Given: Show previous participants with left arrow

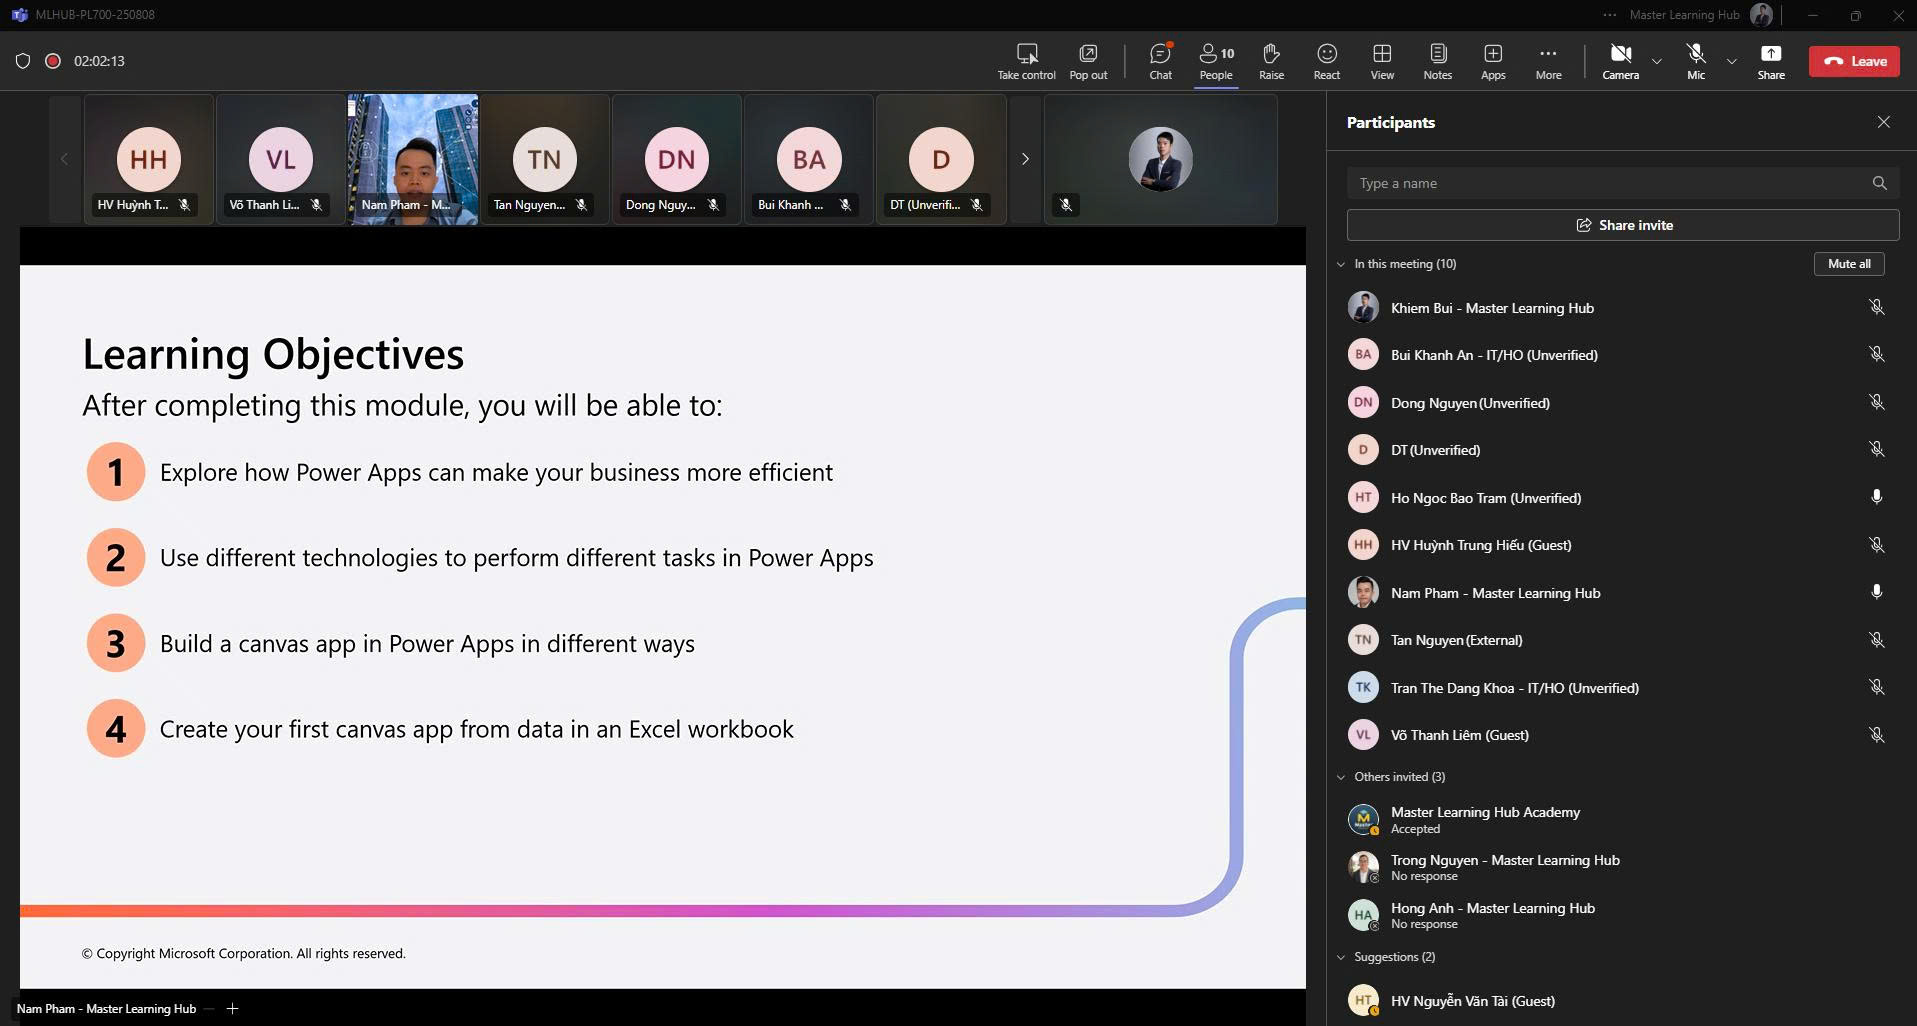Looking at the screenshot, I should 64,159.
